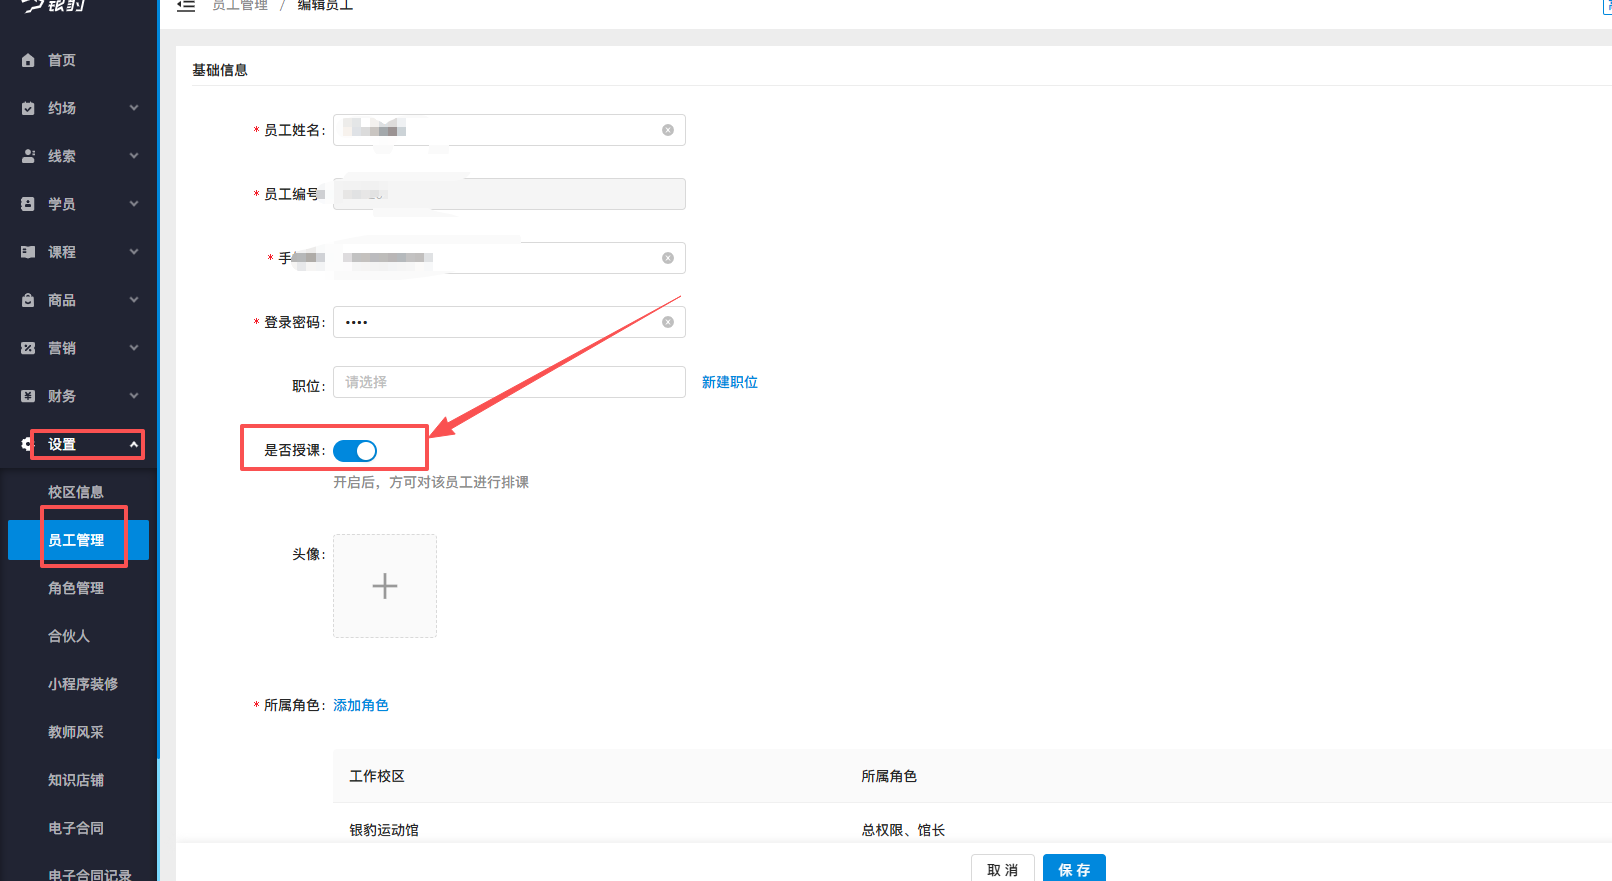Image resolution: width=1612 pixels, height=881 pixels.
Task: Click the calendar icon beside 约场
Action: coord(28,109)
